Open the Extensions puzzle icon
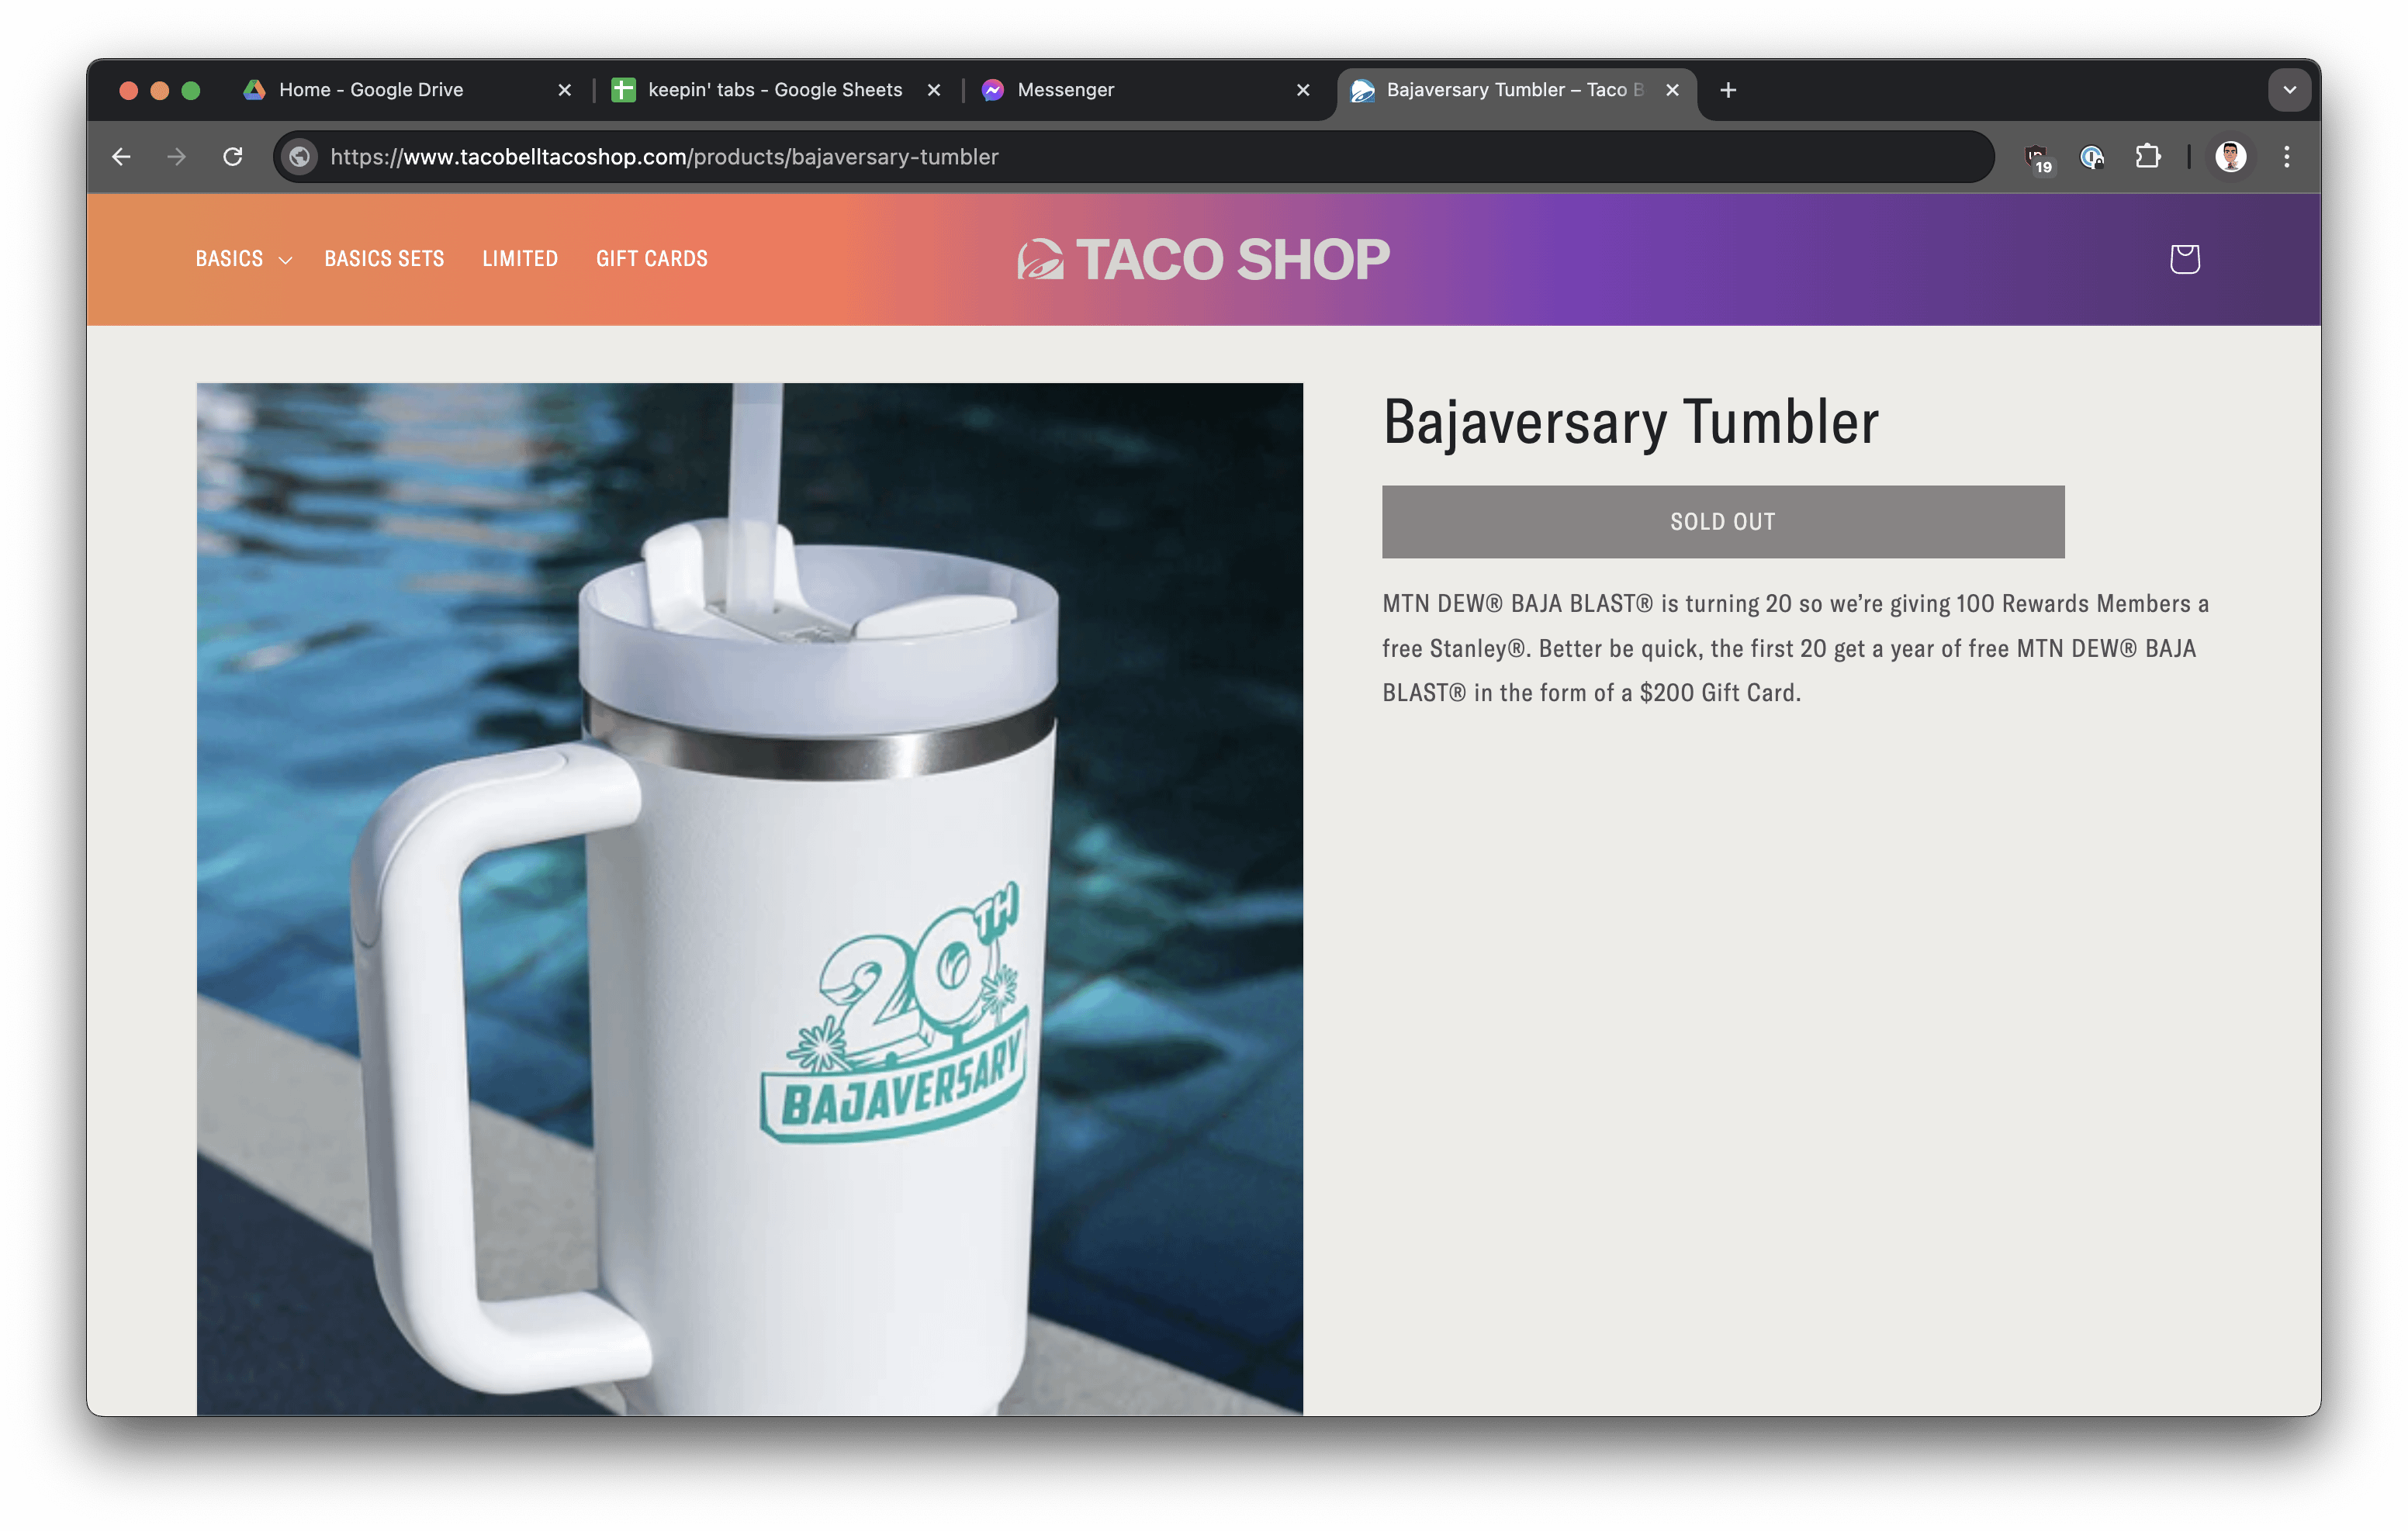2408x1531 pixels. [x=2147, y=157]
